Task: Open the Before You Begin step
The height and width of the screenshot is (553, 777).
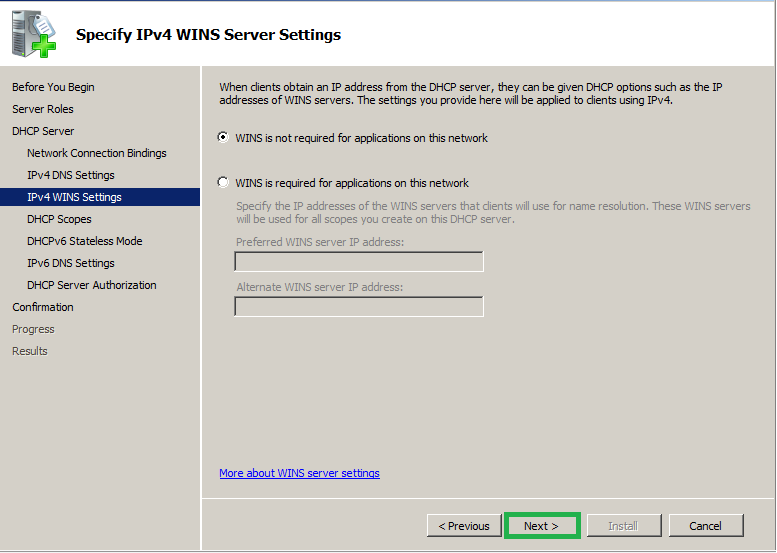Action: (x=53, y=87)
